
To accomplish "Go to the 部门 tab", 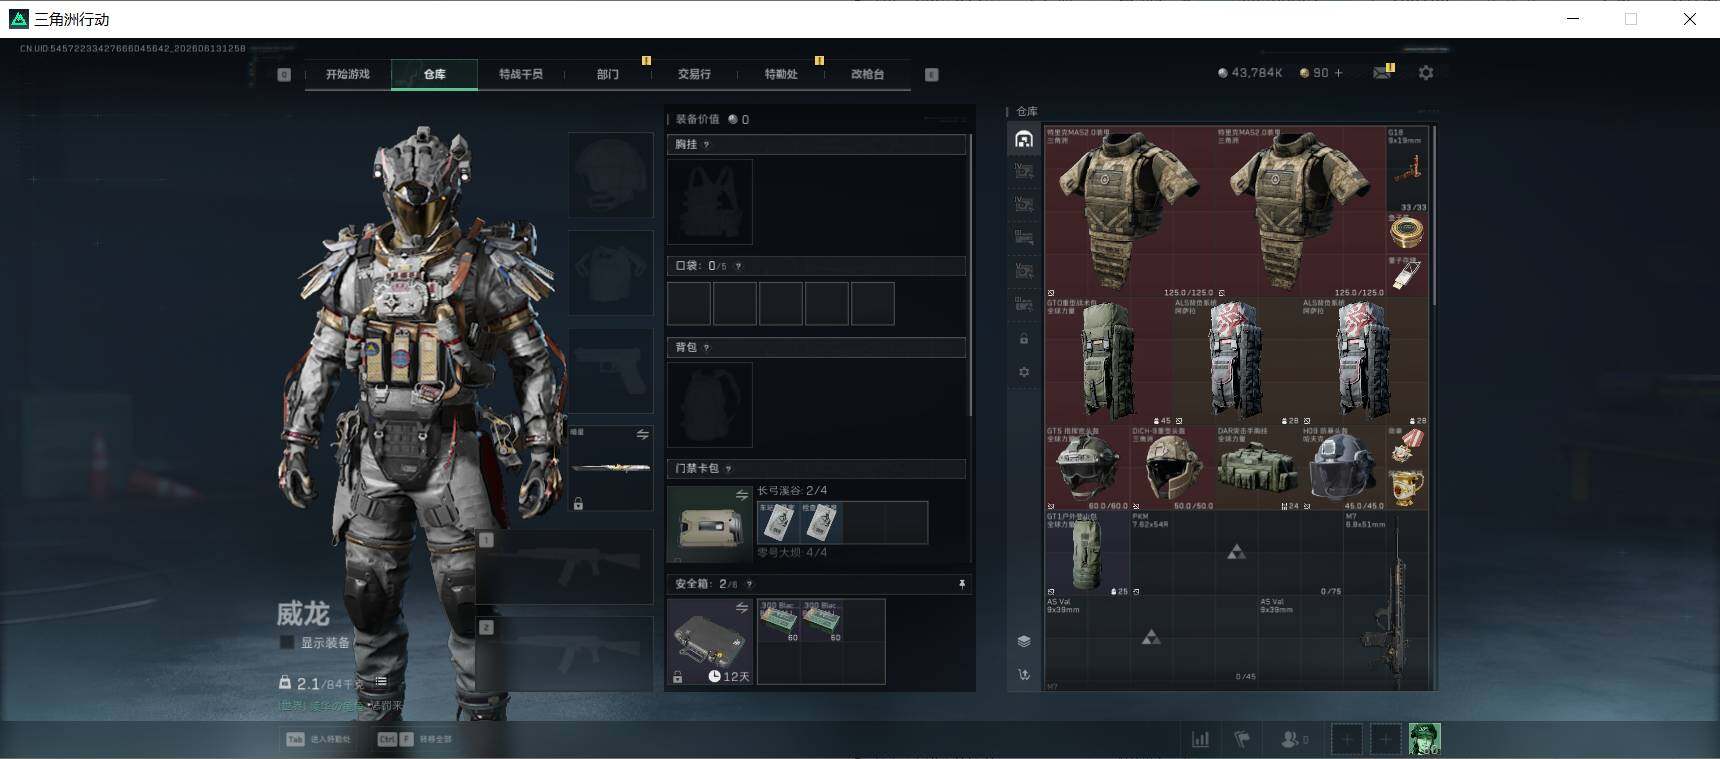I will 608,74.
